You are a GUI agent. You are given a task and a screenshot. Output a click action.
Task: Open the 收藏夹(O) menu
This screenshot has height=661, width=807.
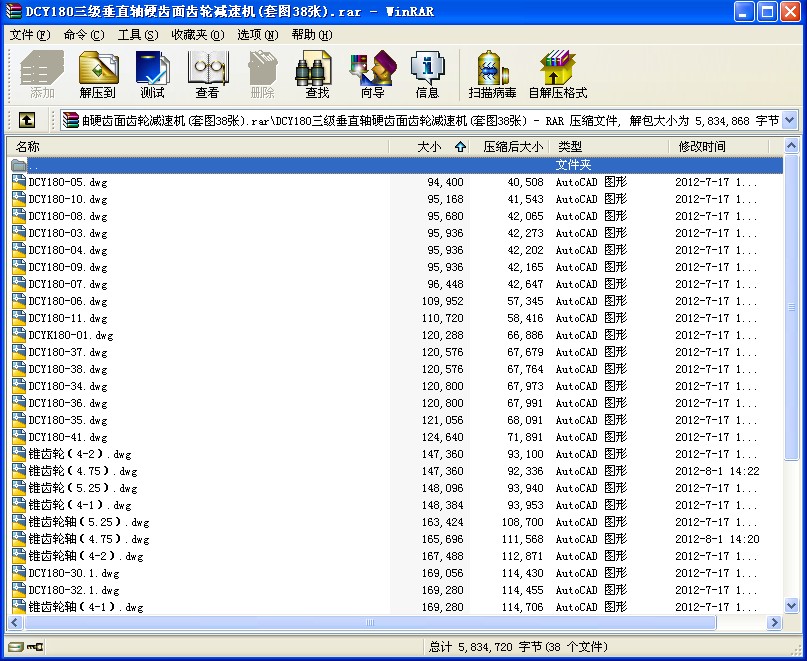(198, 35)
